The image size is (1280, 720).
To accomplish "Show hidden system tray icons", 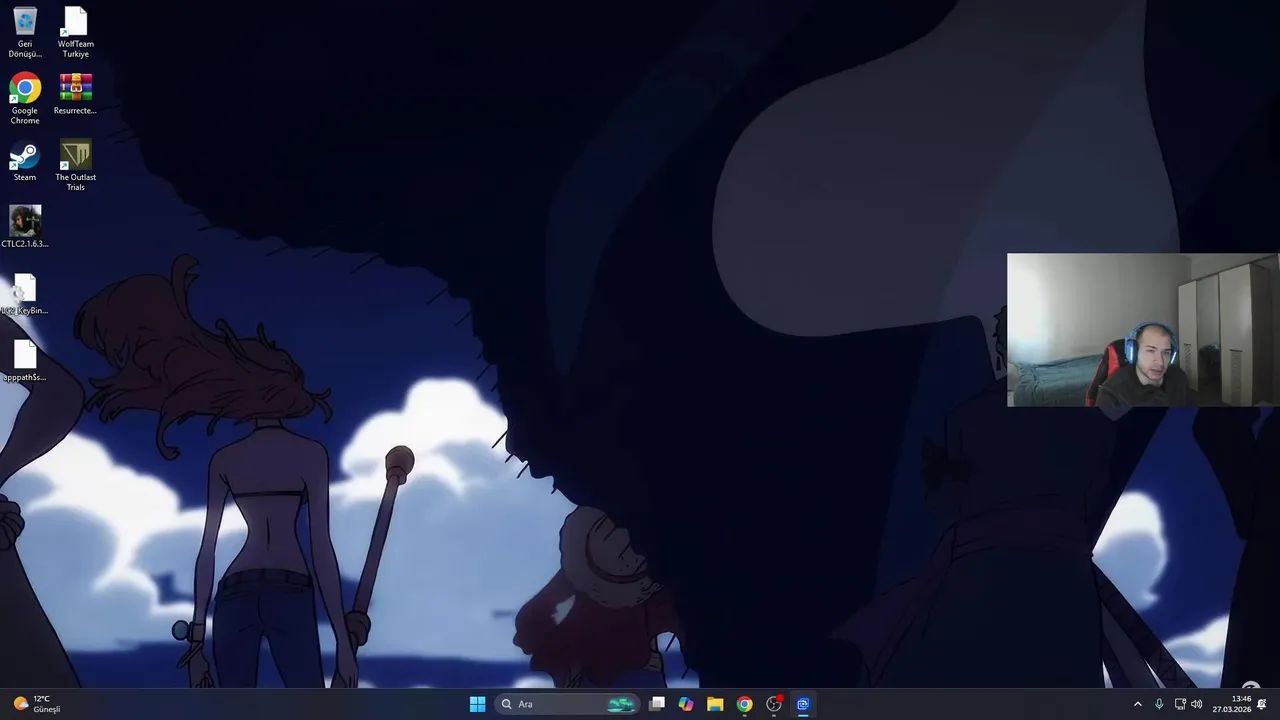I will [1137, 704].
